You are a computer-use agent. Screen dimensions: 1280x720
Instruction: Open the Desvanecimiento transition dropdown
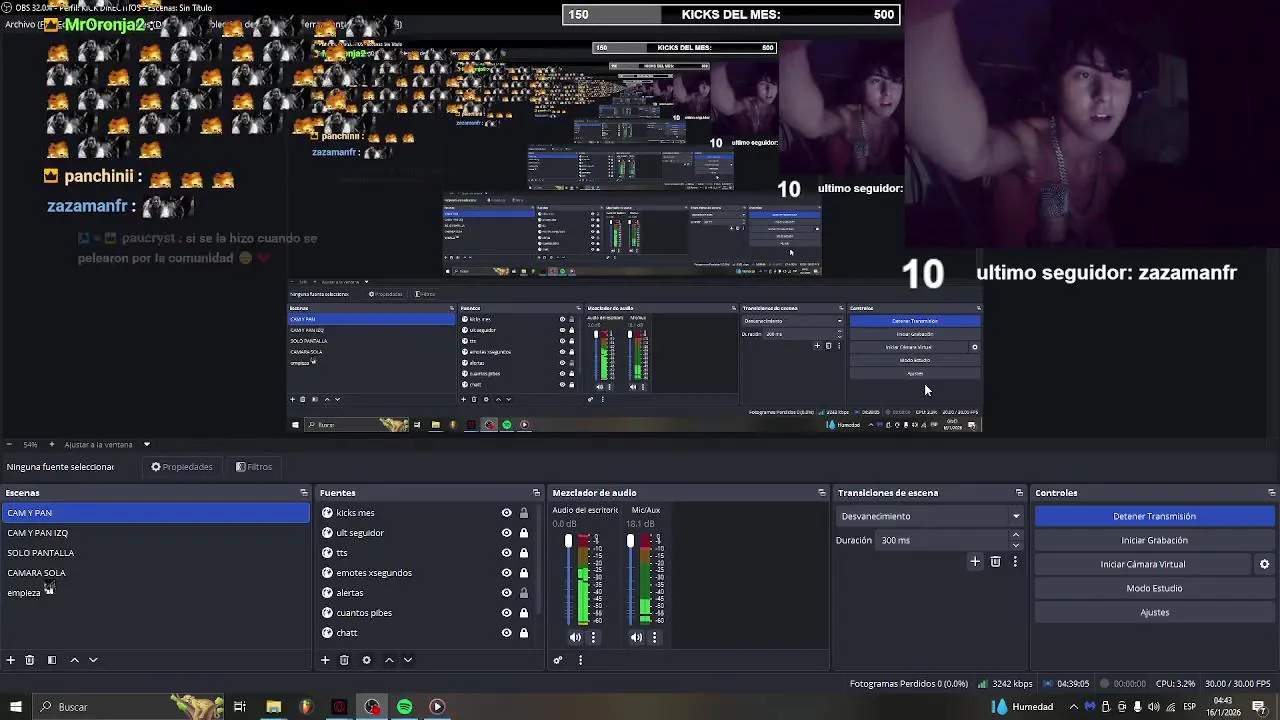(930, 516)
